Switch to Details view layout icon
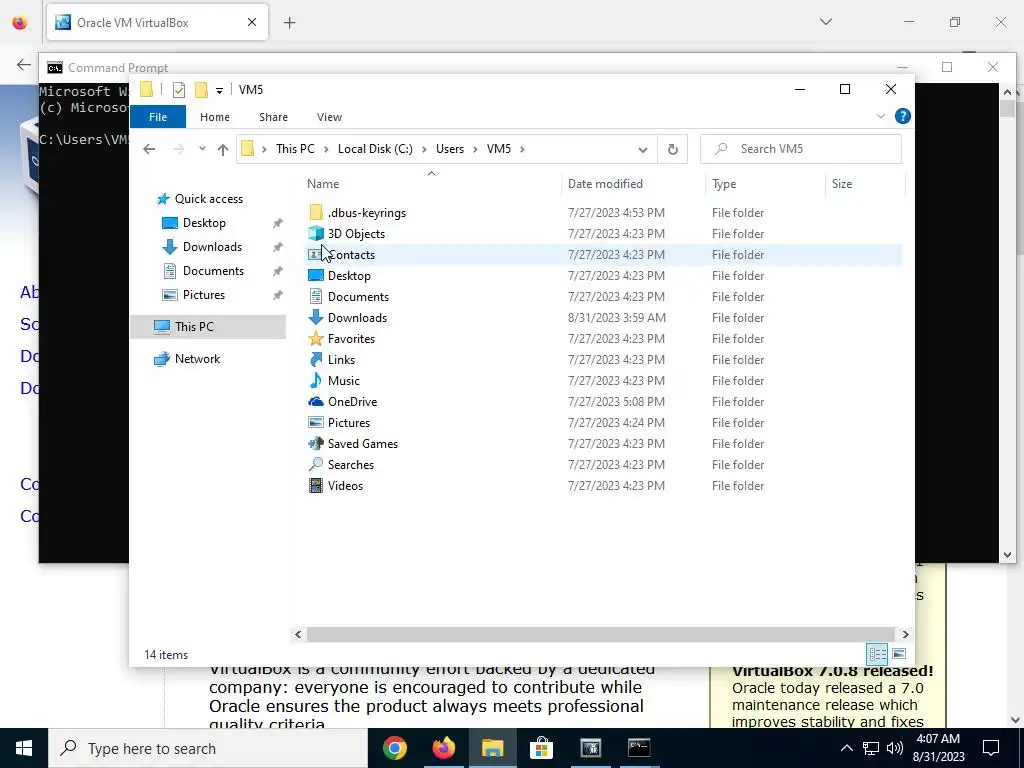 point(877,654)
